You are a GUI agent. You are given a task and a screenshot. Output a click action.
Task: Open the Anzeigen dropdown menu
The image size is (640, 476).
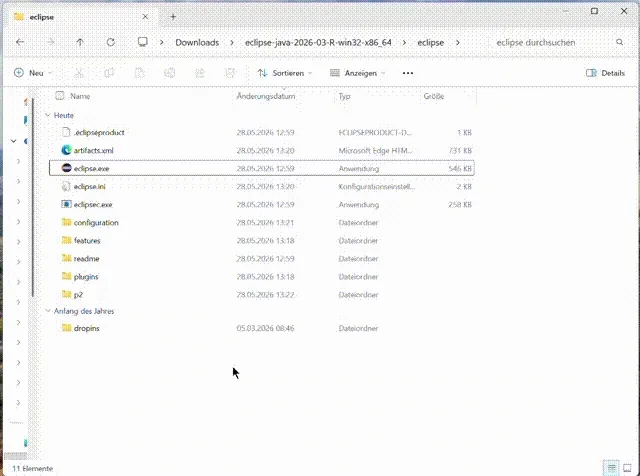[x=358, y=73]
